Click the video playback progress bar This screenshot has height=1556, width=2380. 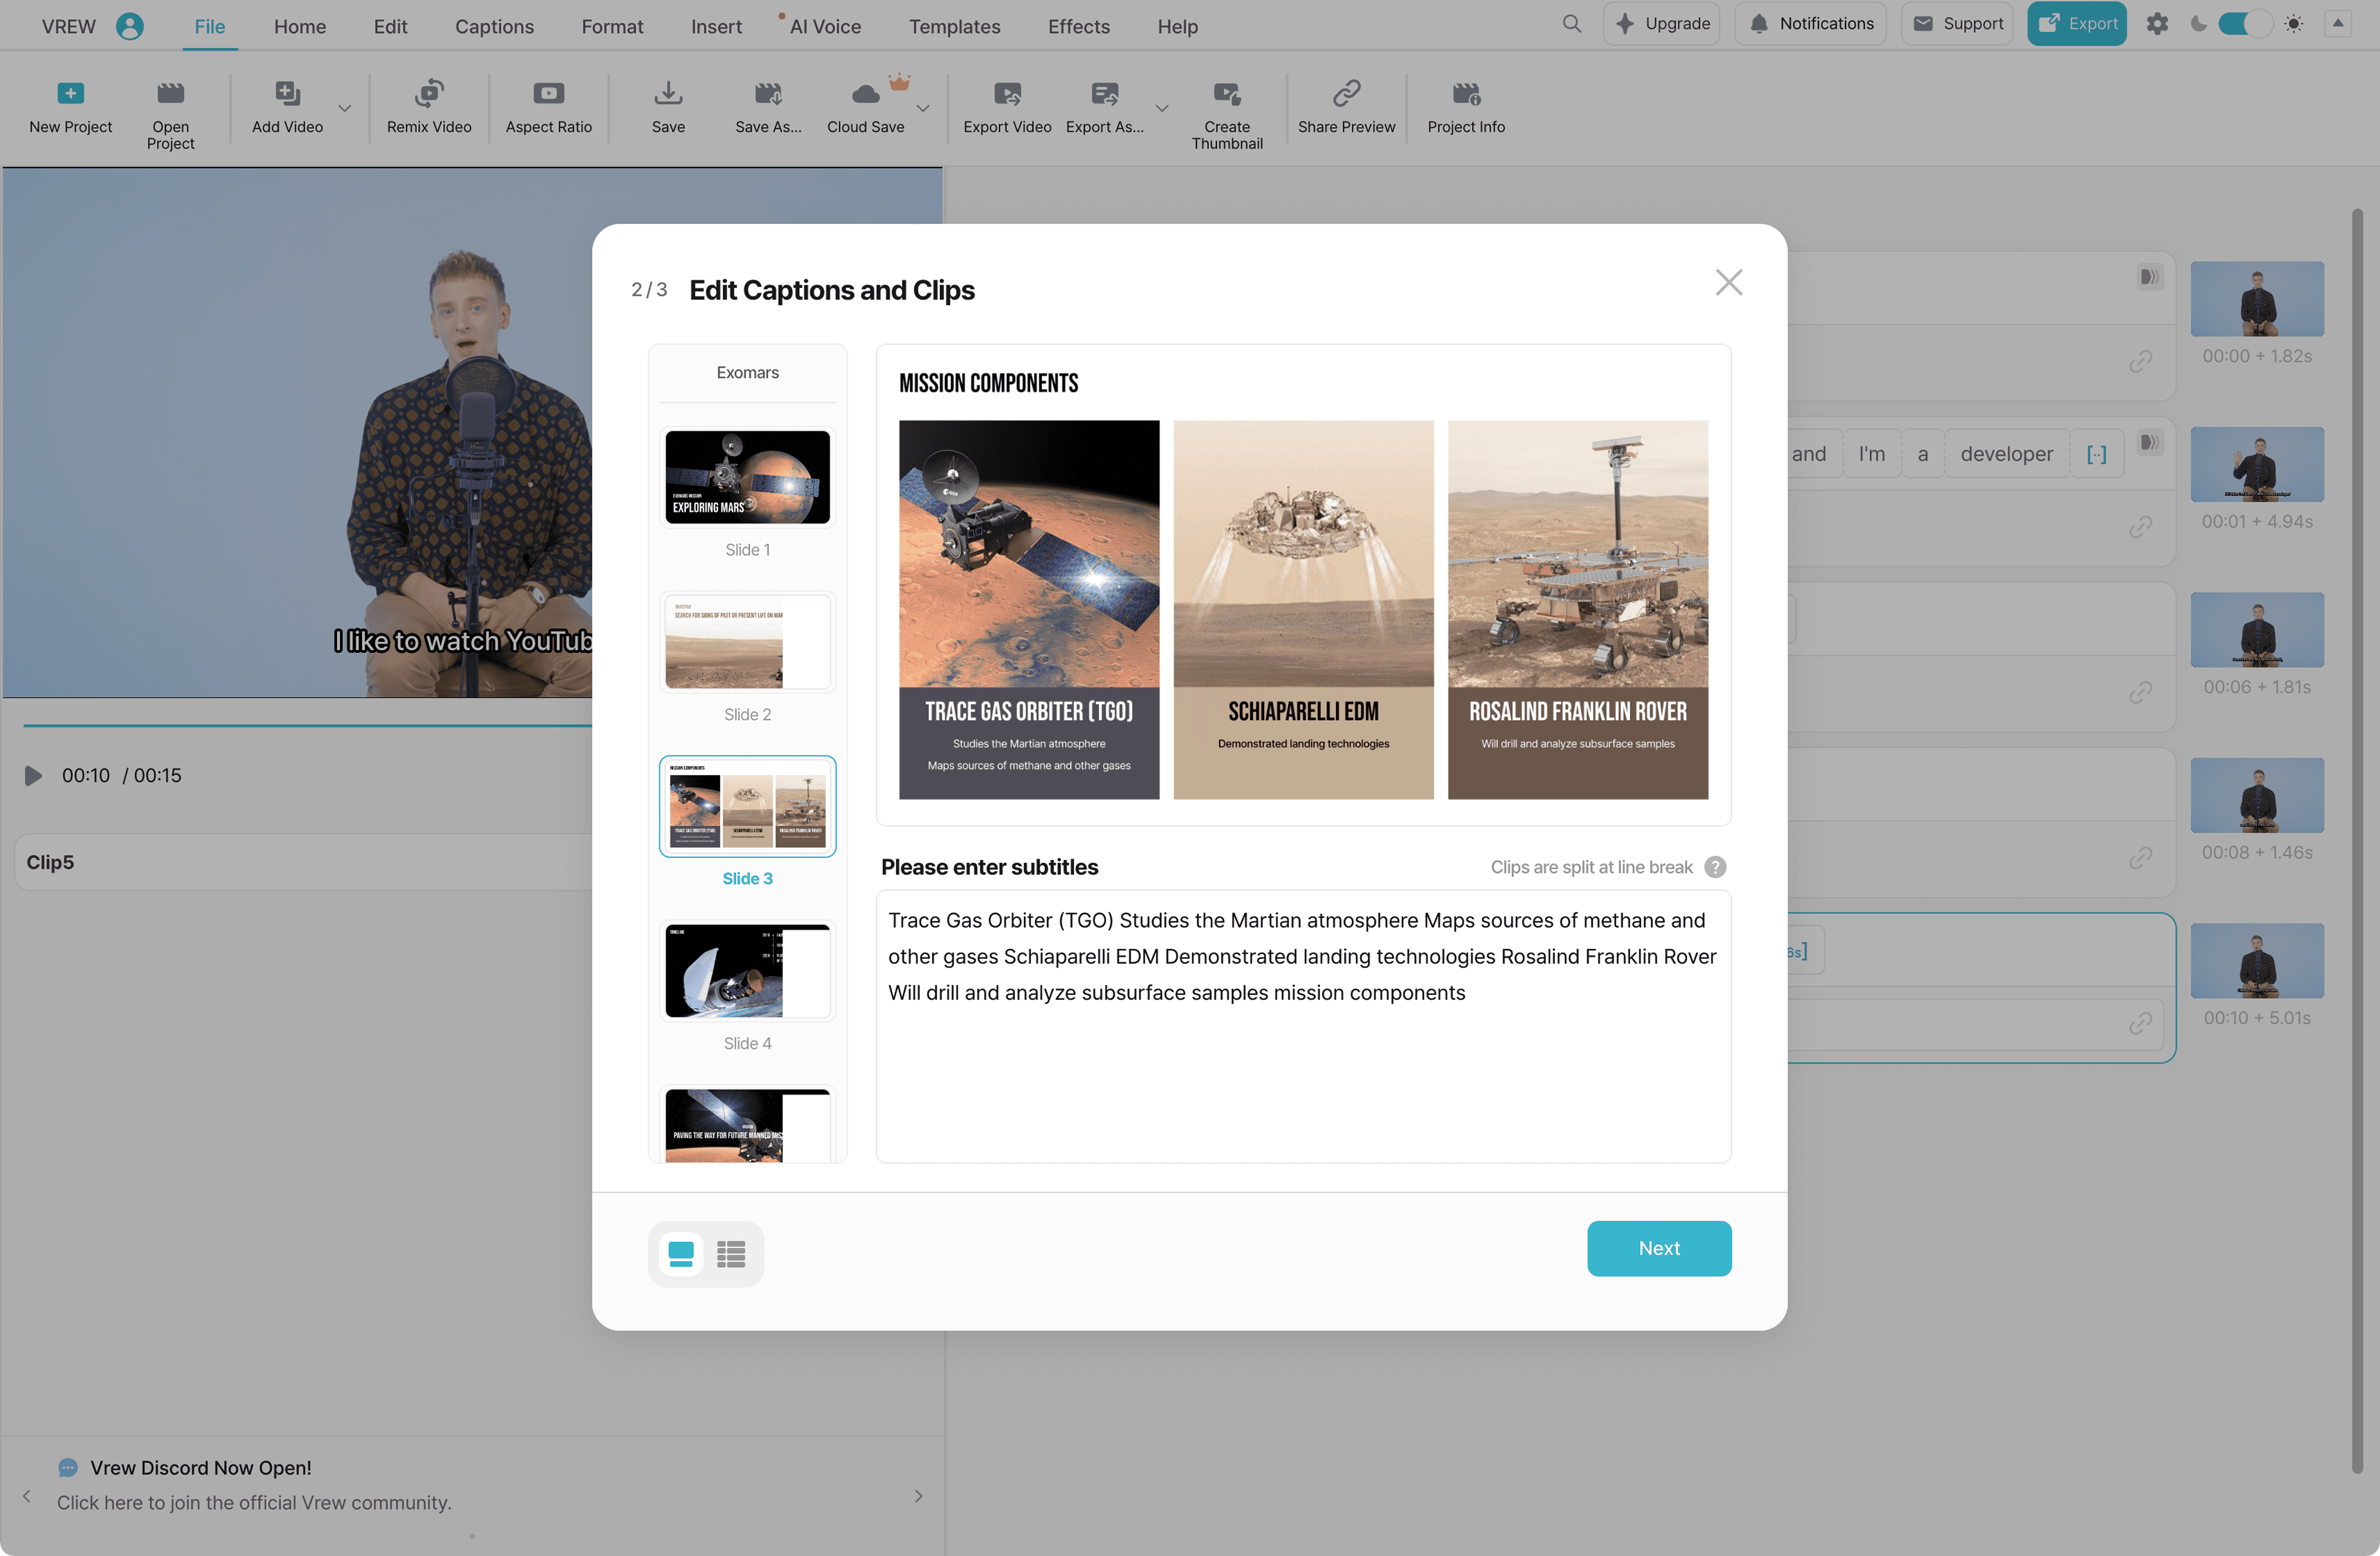coord(300,725)
